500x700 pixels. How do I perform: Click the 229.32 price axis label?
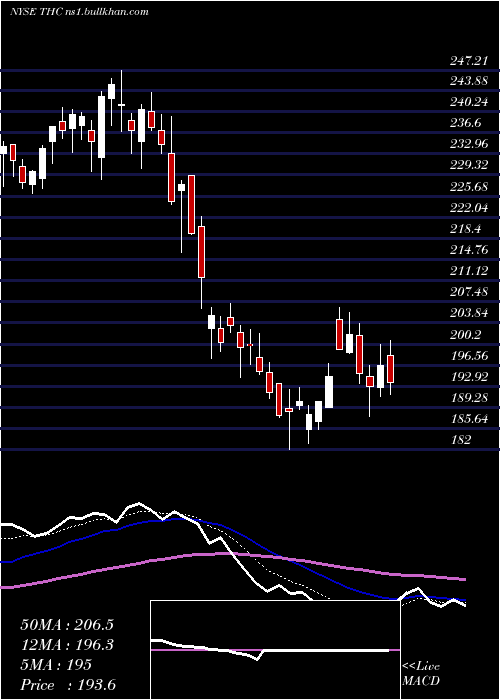point(469,166)
